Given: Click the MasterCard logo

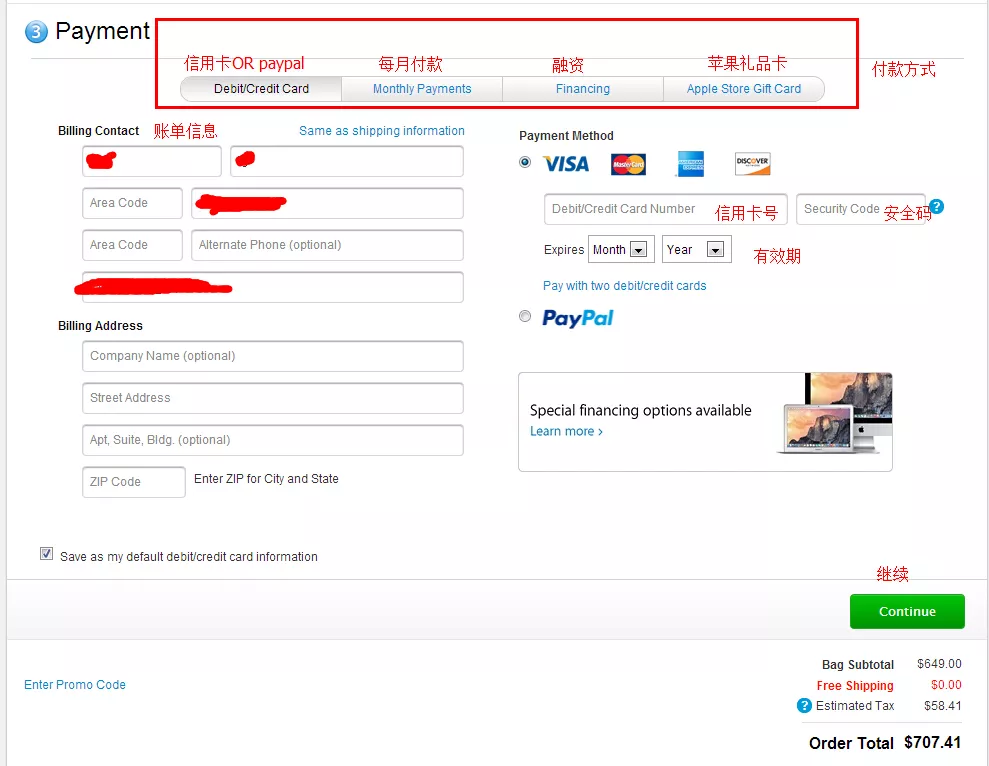Looking at the screenshot, I should pyautogui.click(x=628, y=164).
